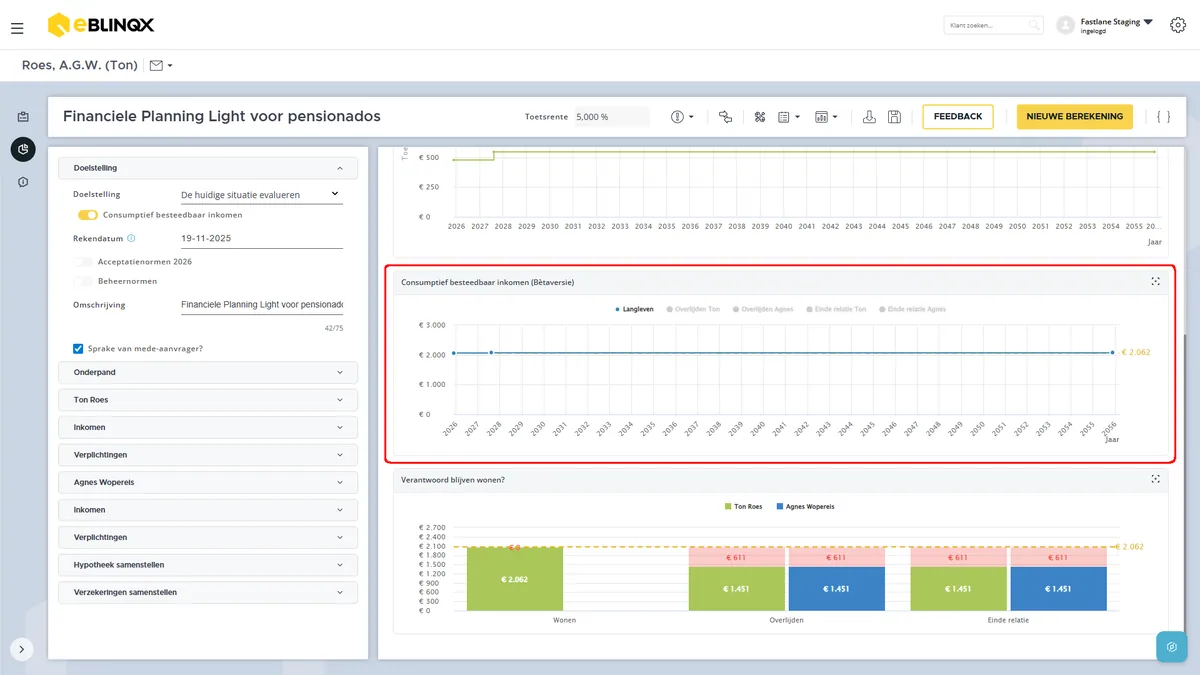Open the settings gear icon
1200x675 pixels.
point(1178,25)
